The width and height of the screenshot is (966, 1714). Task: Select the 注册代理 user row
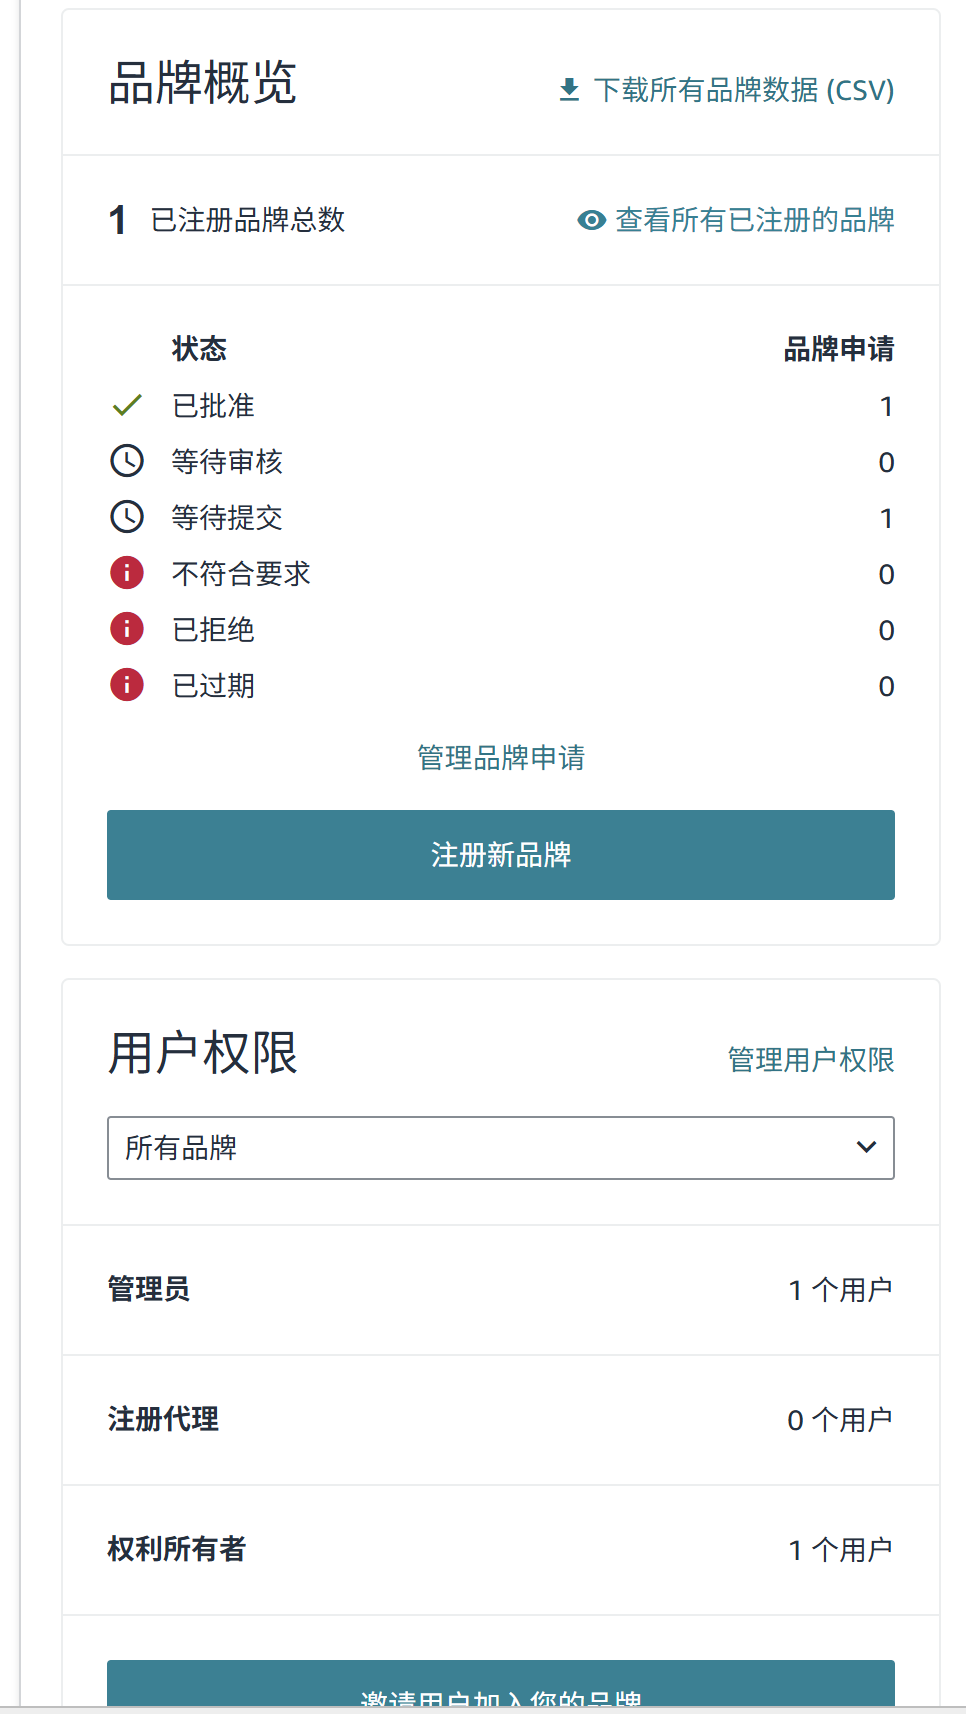click(501, 1420)
